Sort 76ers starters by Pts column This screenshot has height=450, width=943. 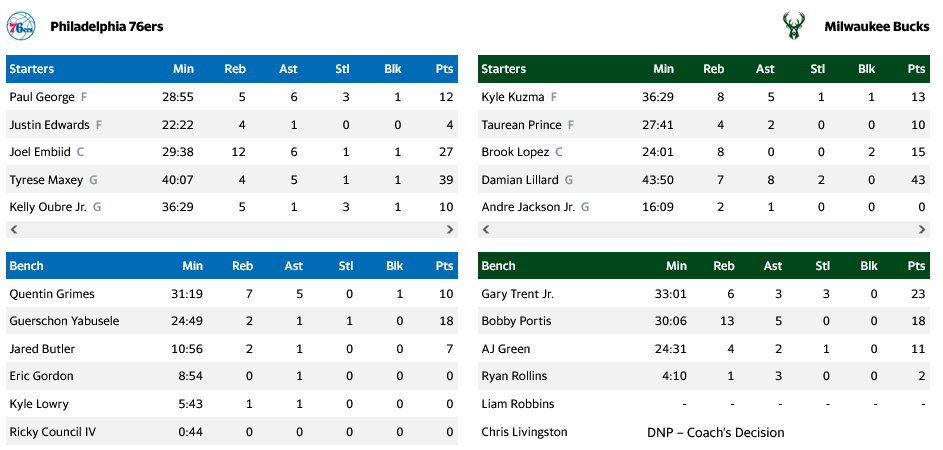[x=444, y=69]
